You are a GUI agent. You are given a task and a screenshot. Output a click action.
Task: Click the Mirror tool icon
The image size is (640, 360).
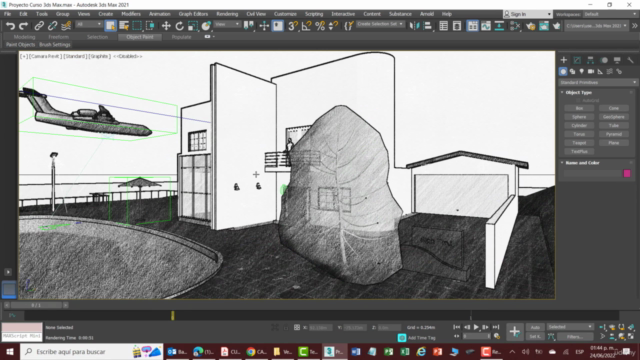click(x=414, y=26)
